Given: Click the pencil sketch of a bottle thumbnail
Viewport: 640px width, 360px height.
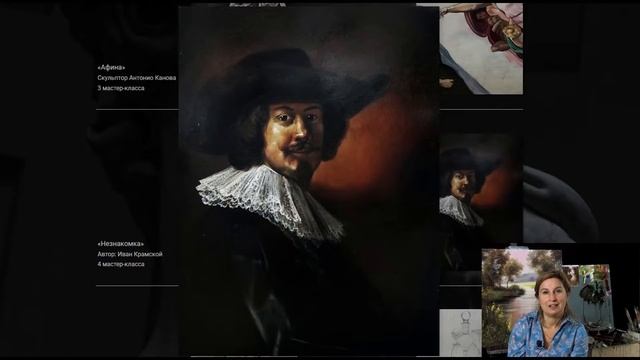Looking at the screenshot, I should (x=460, y=332).
